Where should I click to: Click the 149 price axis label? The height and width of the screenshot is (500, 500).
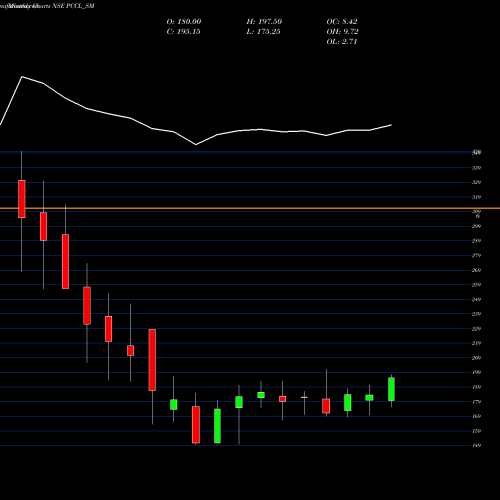(476, 445)
